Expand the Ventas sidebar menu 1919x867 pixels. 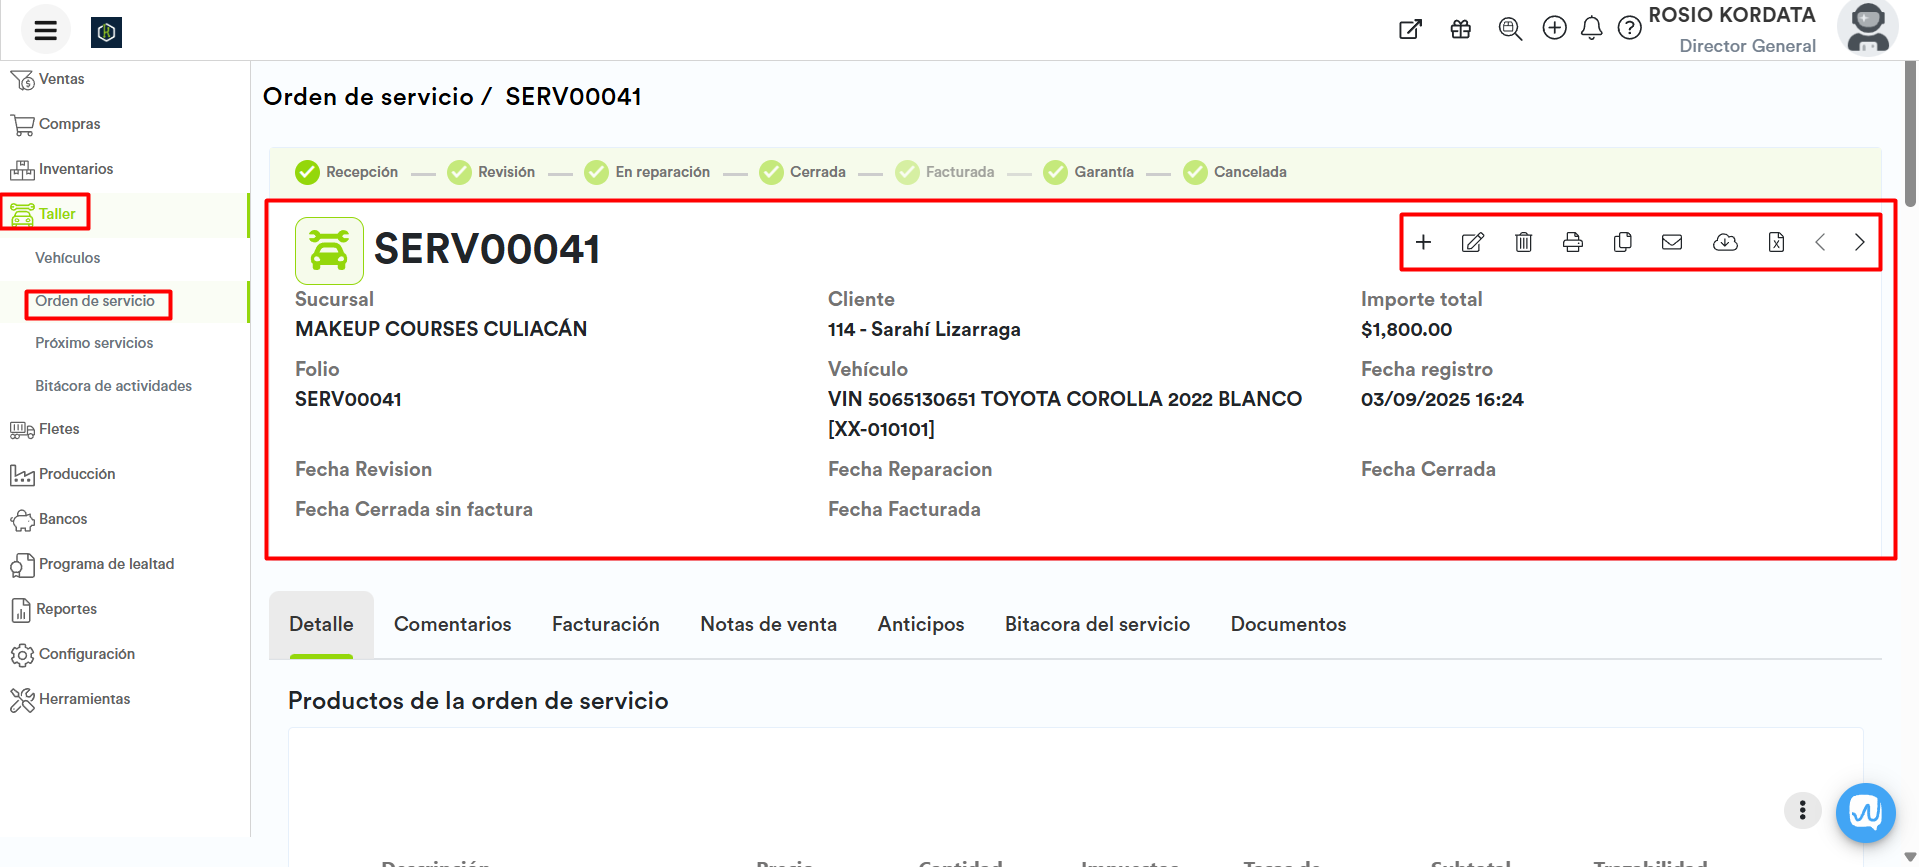pyautogui.click(x=61, y=79)
